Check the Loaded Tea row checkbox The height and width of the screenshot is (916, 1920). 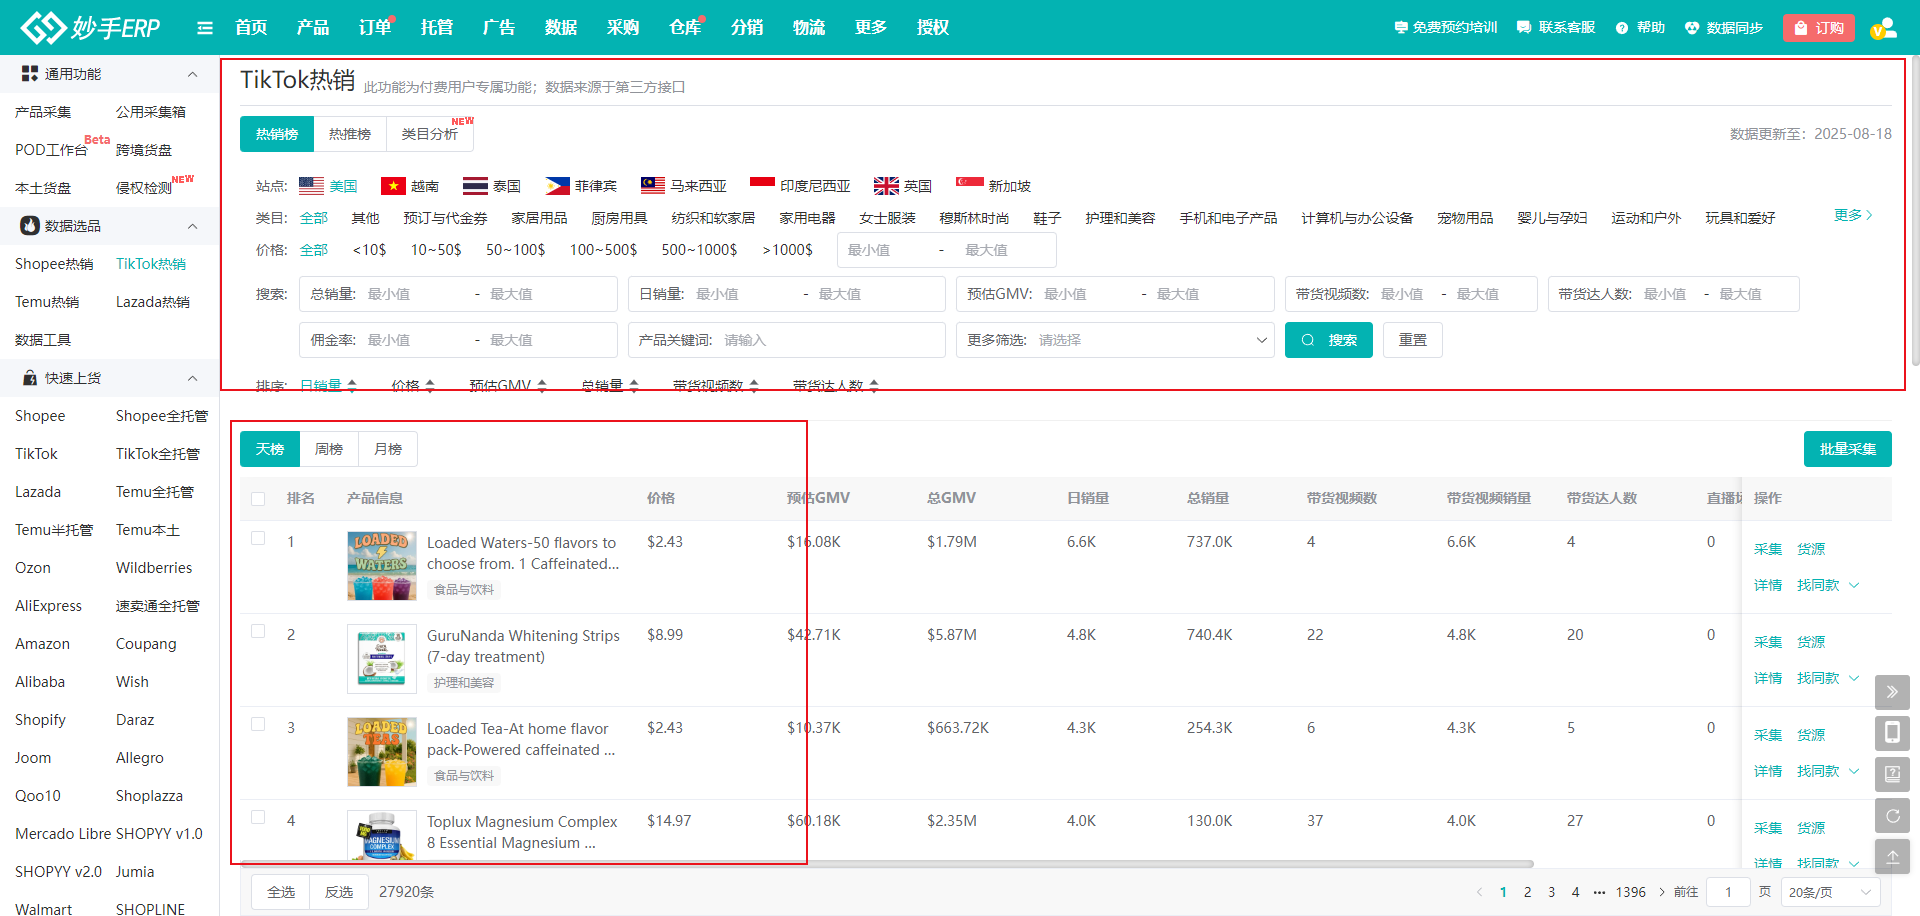pos(258,724)
